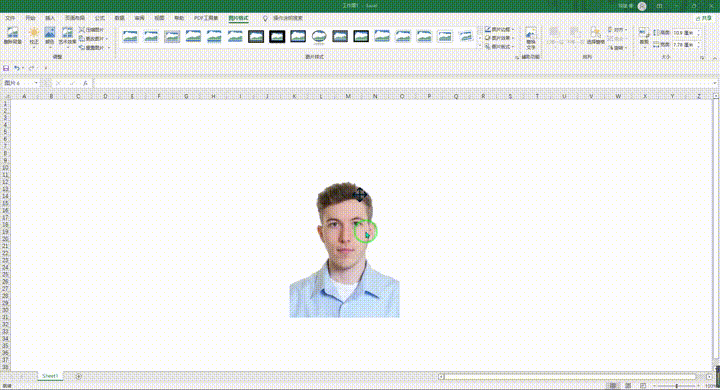Viewport: 720px width, 390px height.
Task: Open the File menu tab
Action: point(10,18)
